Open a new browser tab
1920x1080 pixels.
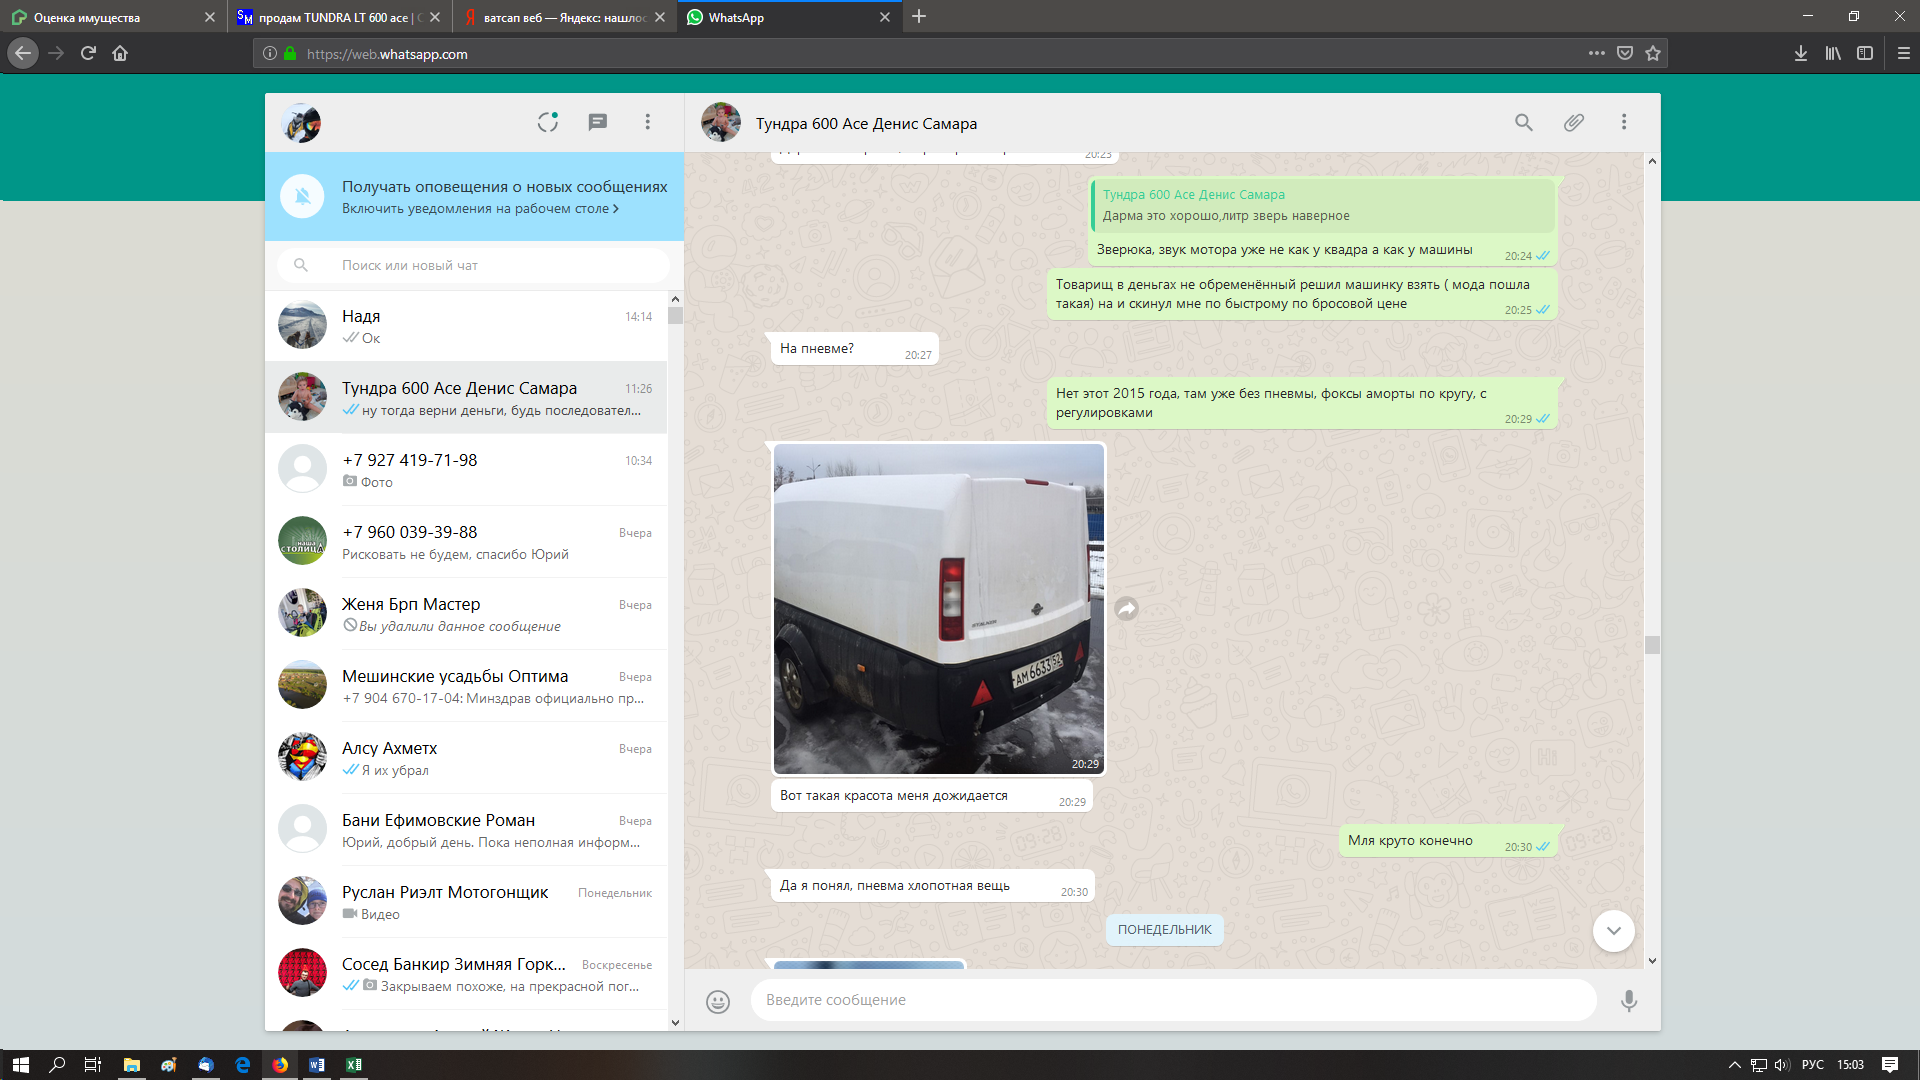pos(919,16)
